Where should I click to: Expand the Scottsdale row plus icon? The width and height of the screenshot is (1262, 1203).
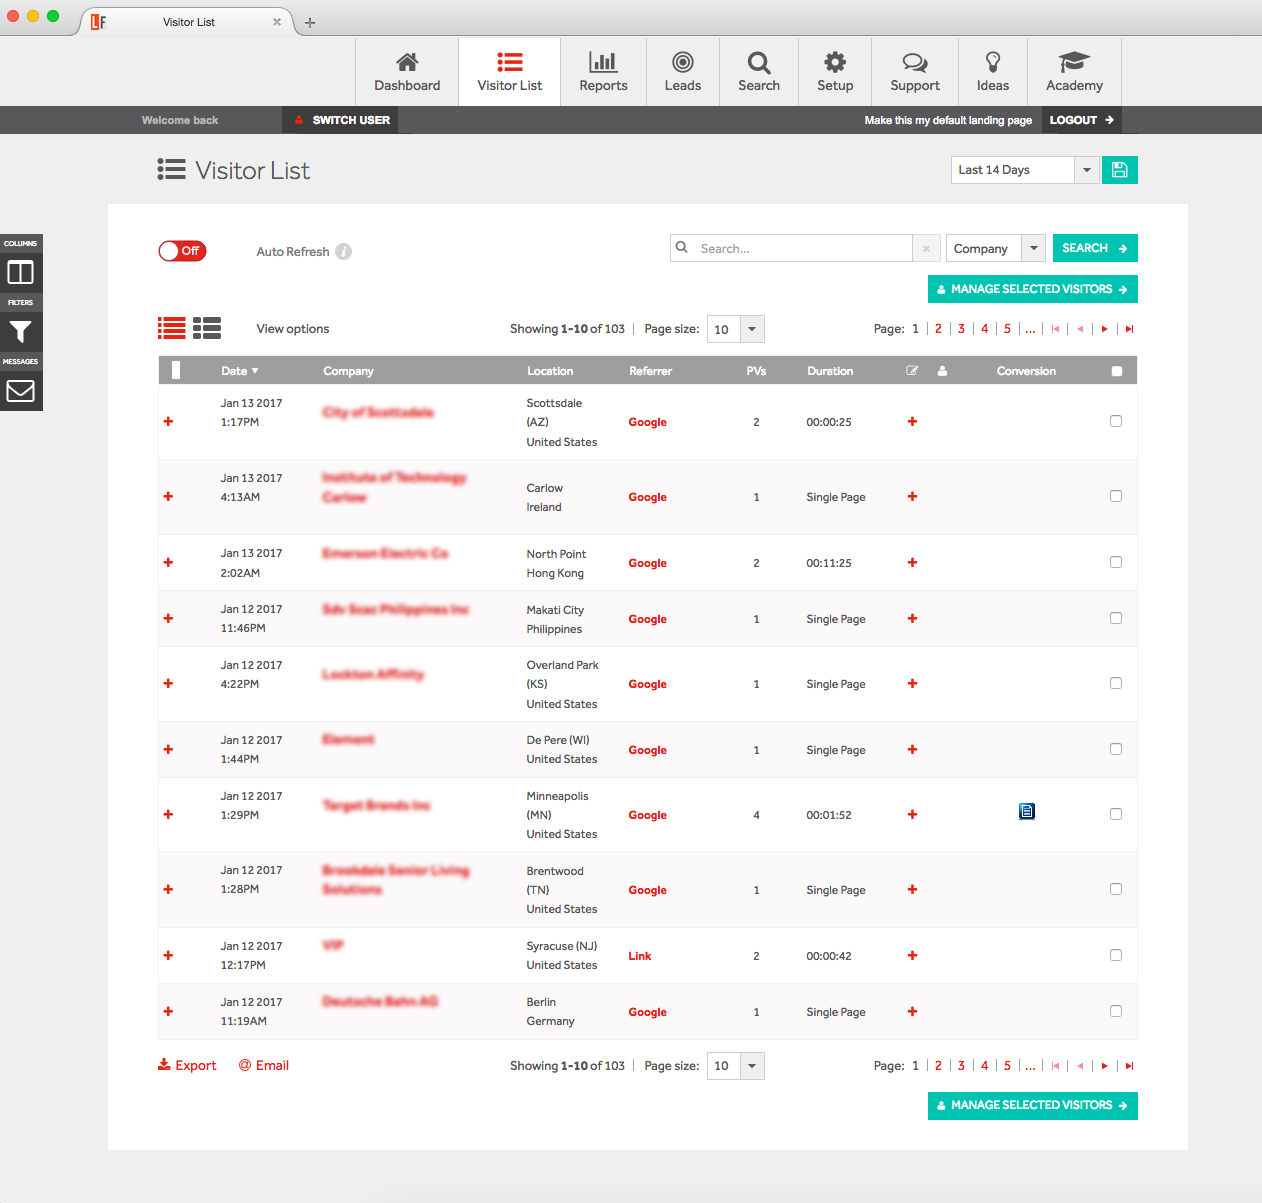tap(168, 422)
